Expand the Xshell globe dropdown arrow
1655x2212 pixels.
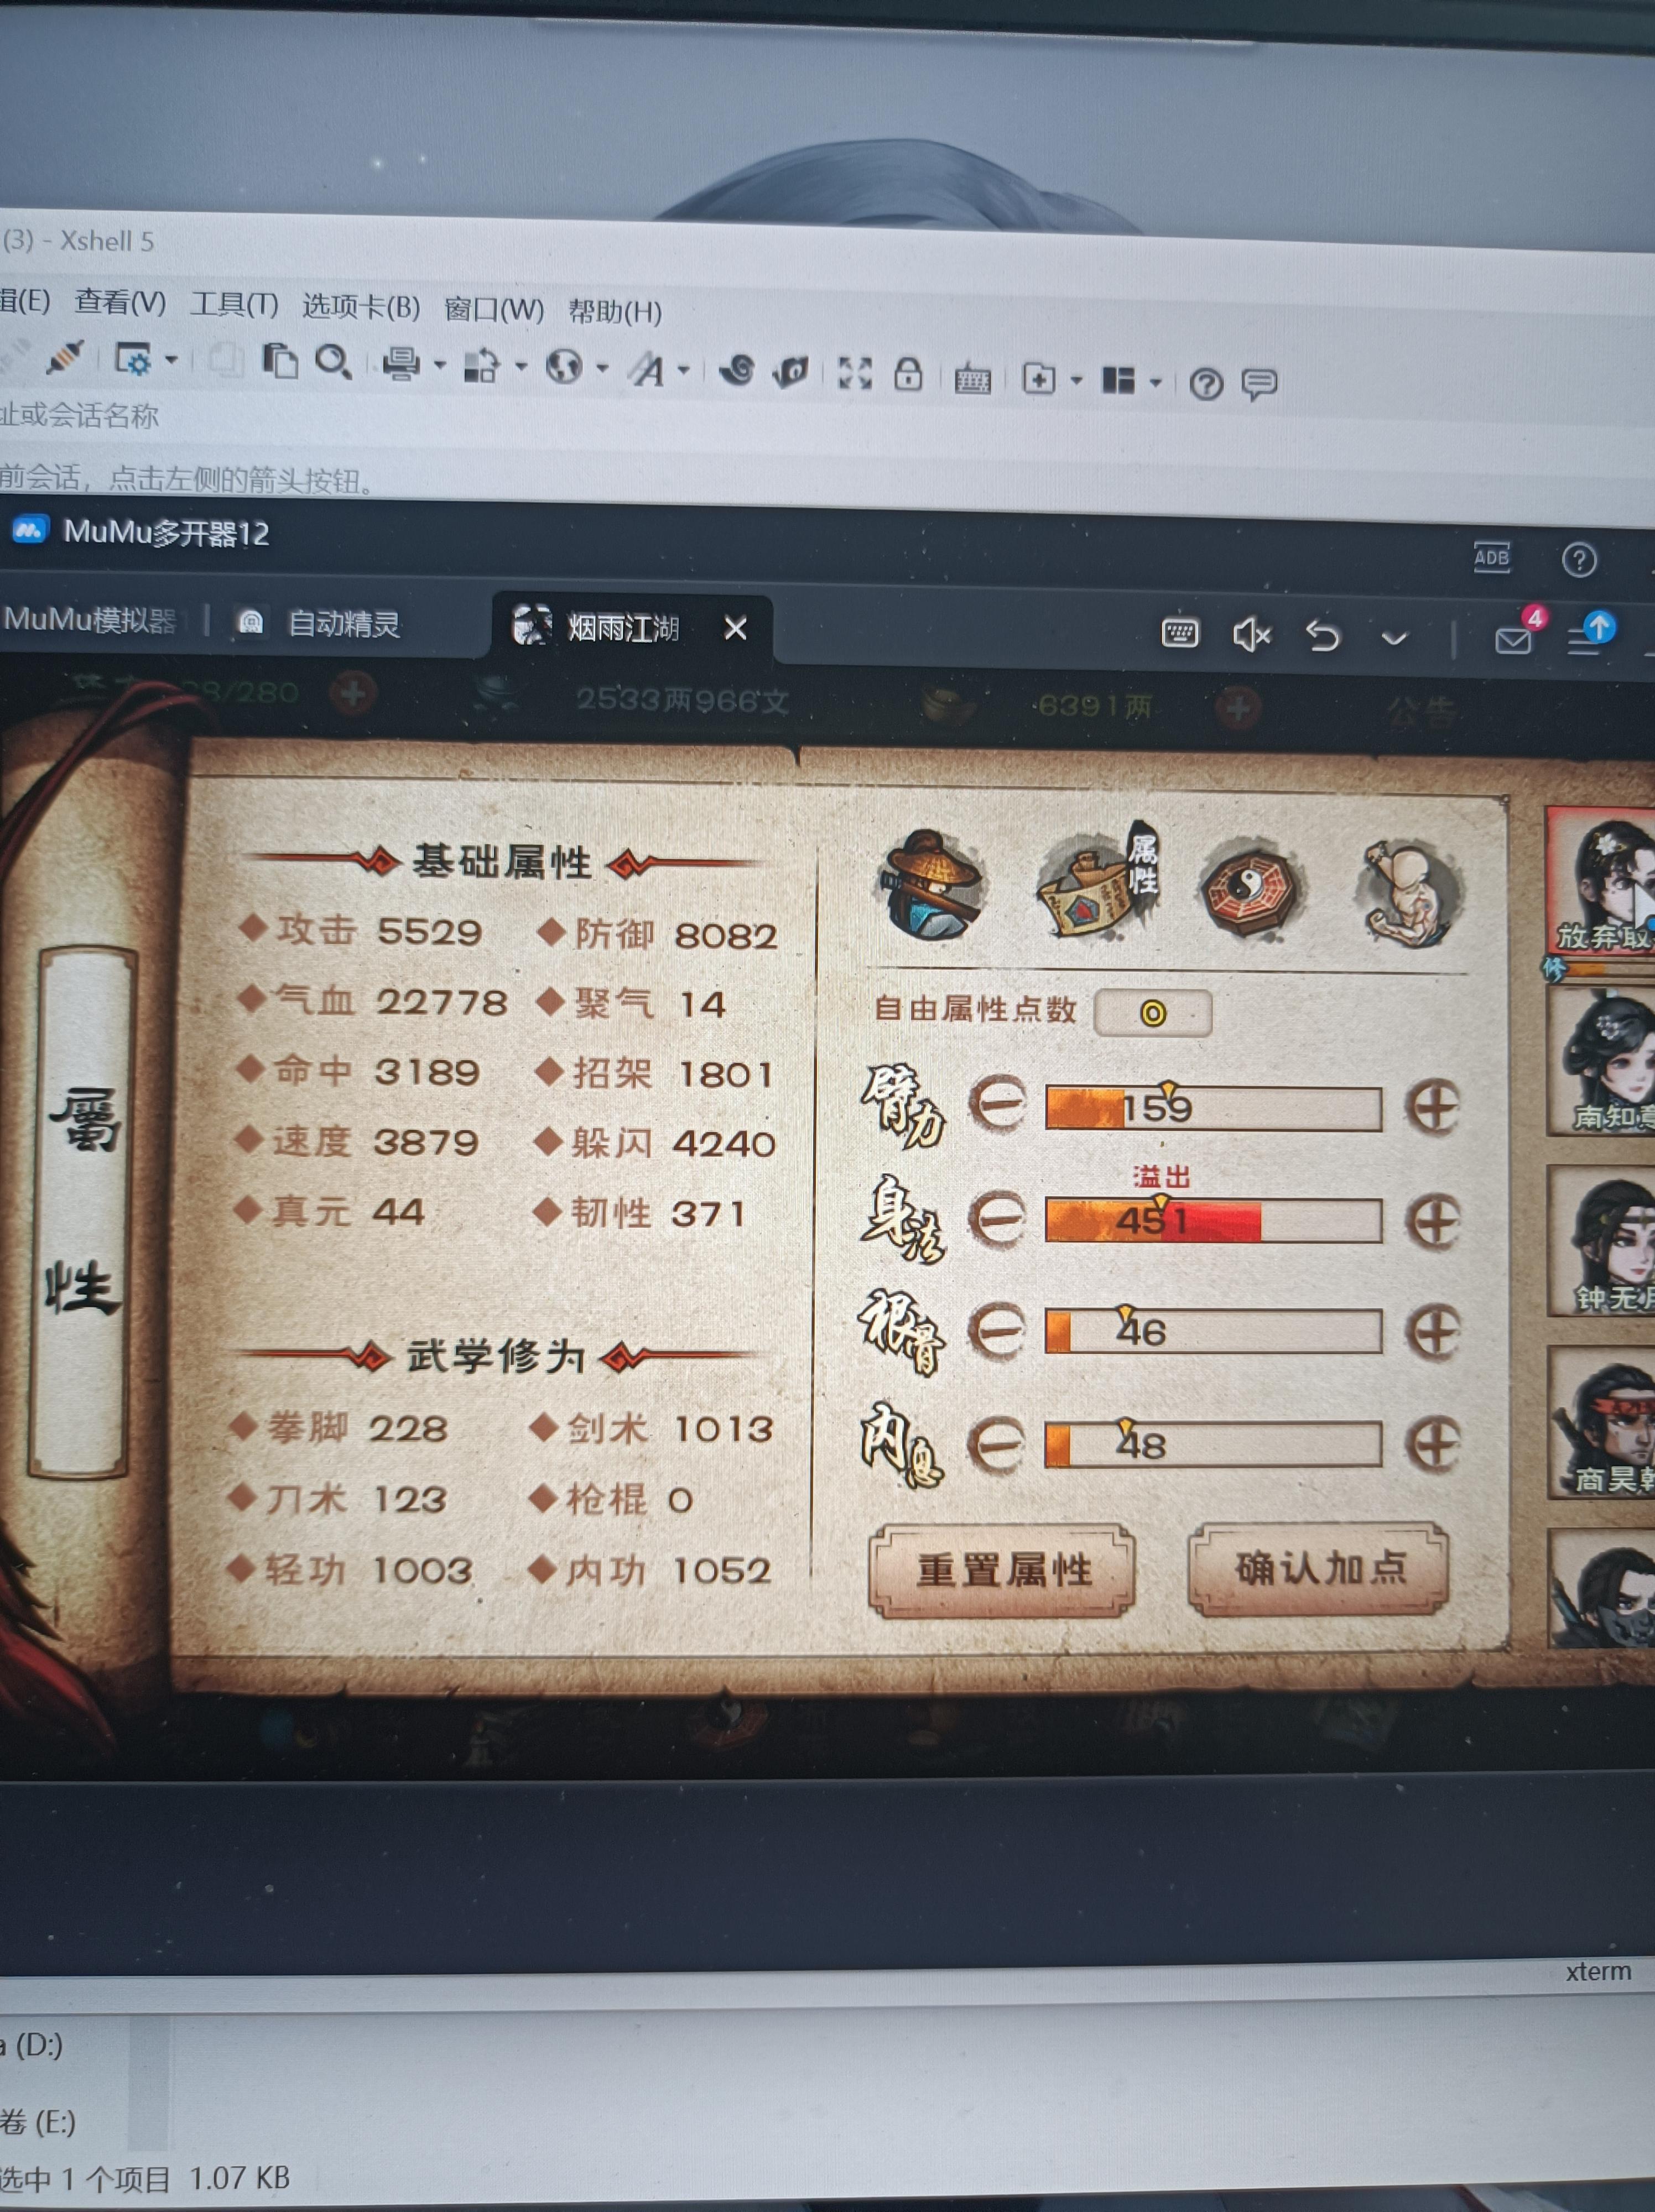pyautogui.click(x=602, y=369)
